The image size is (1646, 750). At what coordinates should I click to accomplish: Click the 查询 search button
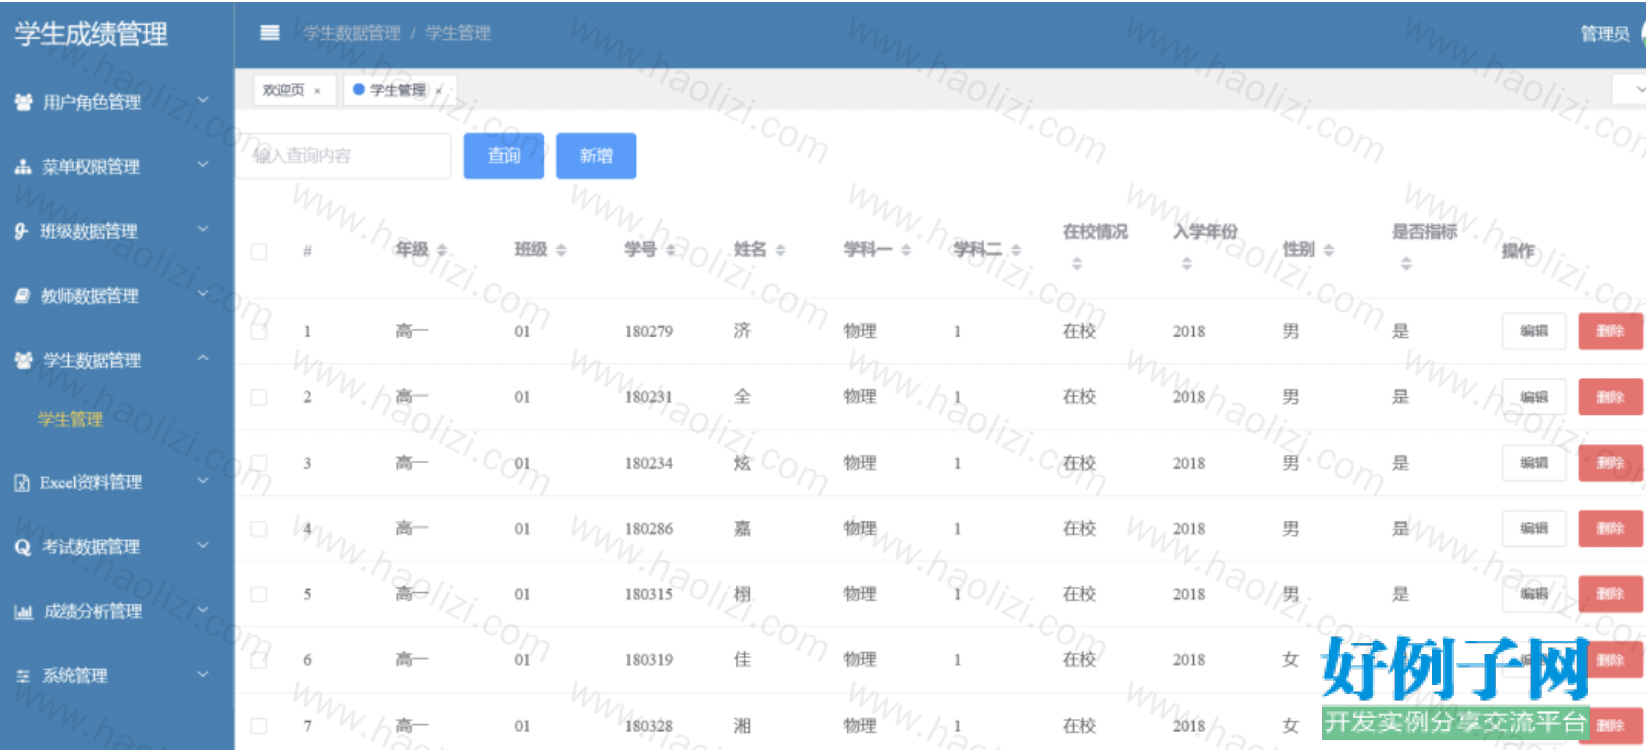pos(504,156)
